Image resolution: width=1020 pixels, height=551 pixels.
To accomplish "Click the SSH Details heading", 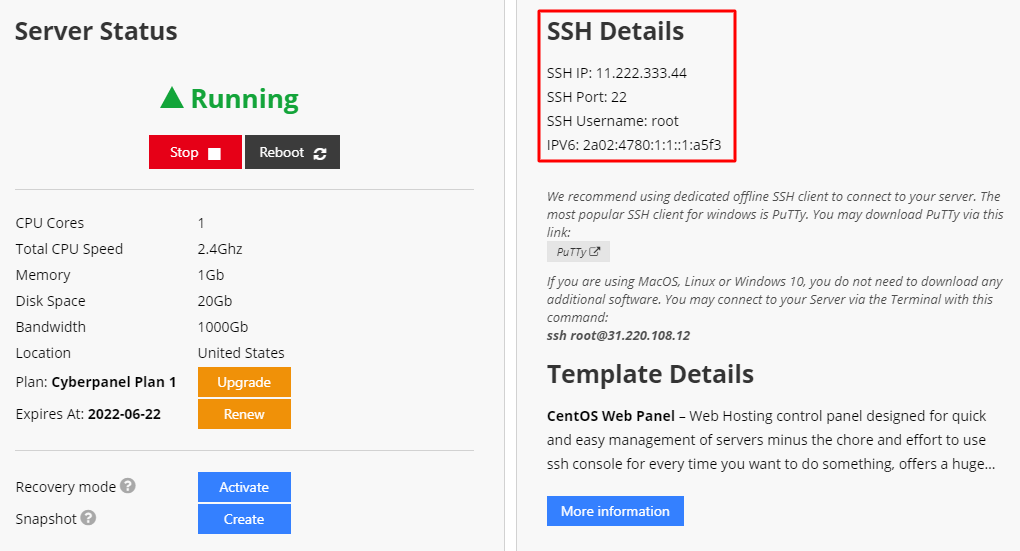I will point(615,31).
